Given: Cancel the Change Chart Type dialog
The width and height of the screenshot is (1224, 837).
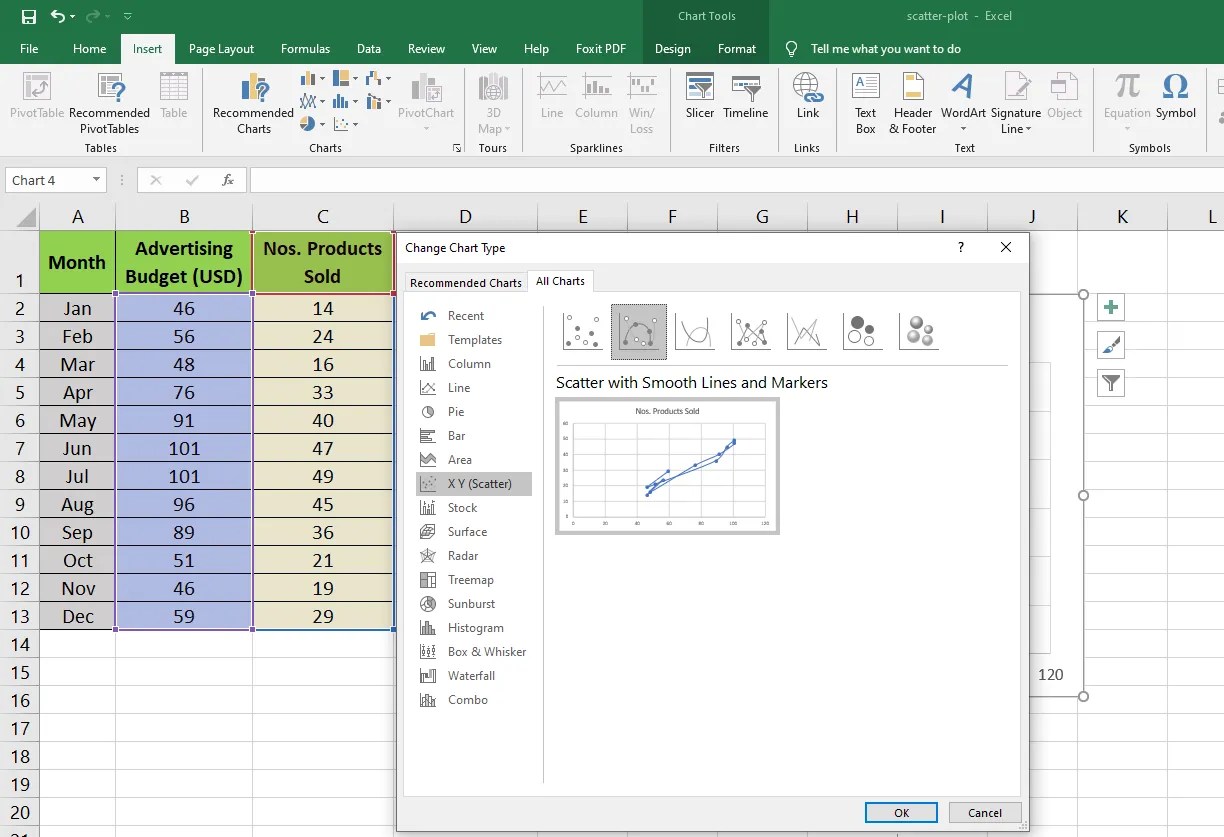Looking at the screenshot, I should tap(984, 812).
